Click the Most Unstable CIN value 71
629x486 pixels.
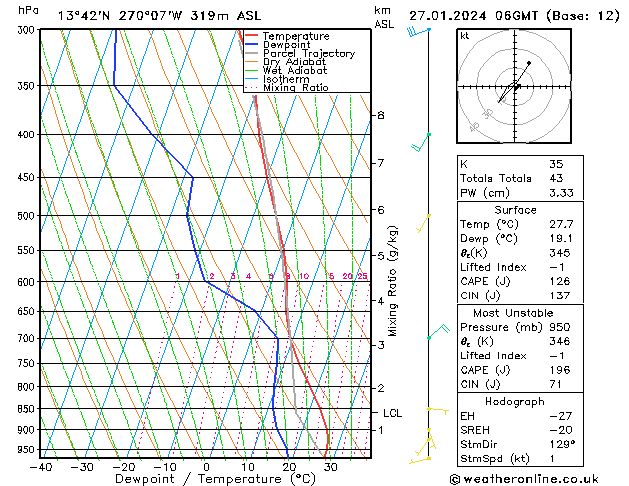(555, 384)
